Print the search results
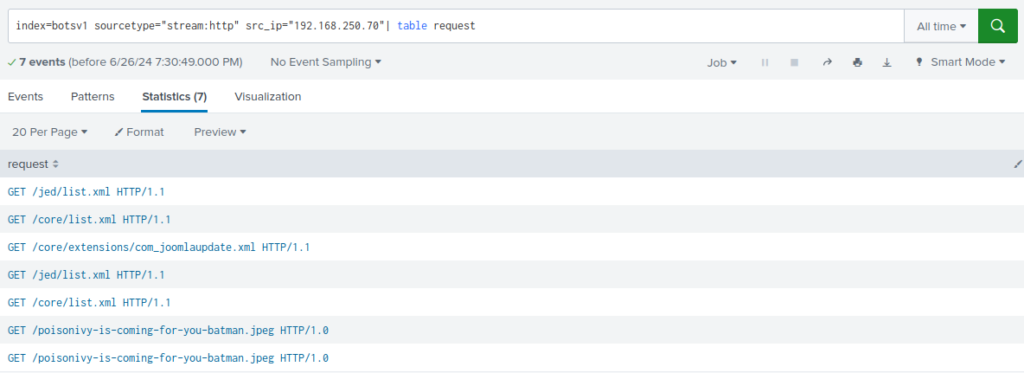The image size is (1024, 373). tap(857, 63)
